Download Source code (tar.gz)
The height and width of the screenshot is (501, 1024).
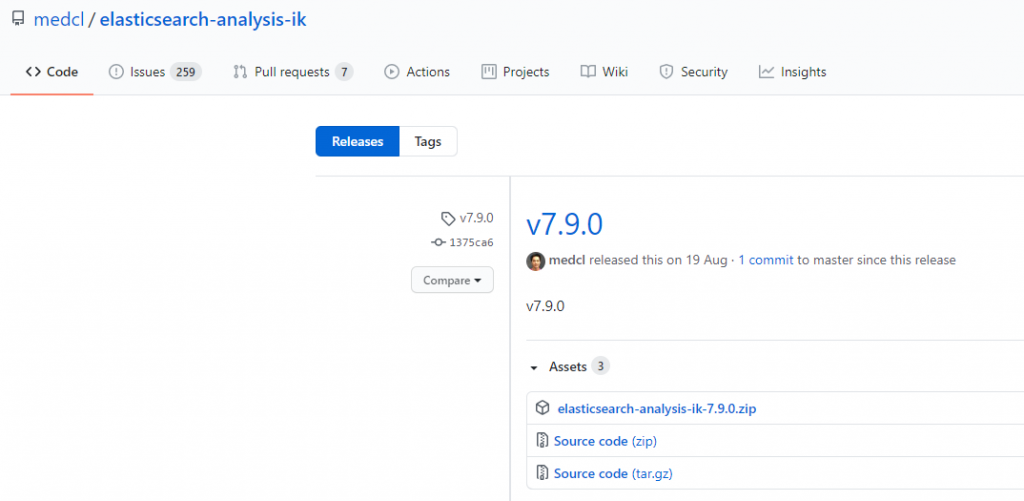coord(613,474)
